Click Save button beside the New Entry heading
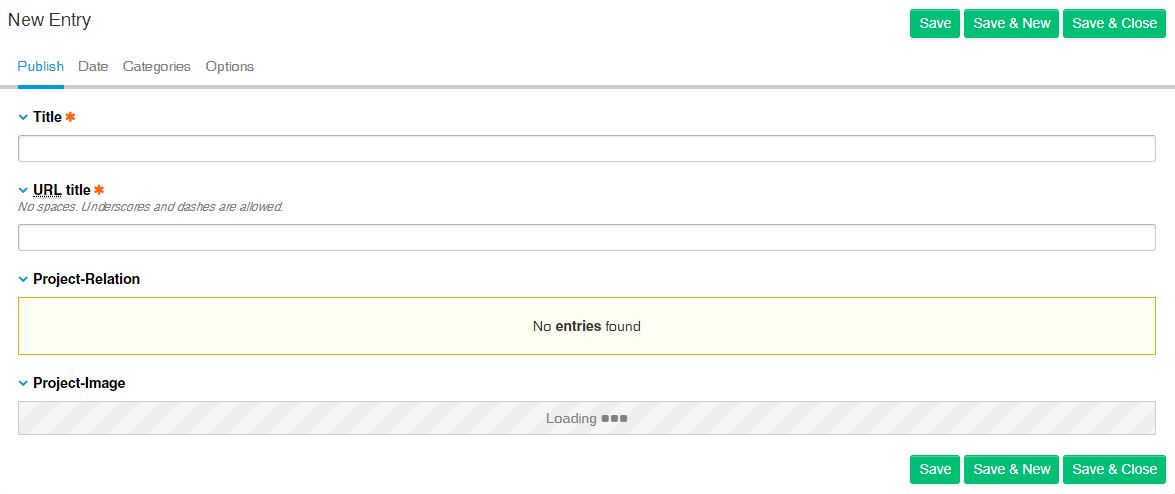 (934, 23)
